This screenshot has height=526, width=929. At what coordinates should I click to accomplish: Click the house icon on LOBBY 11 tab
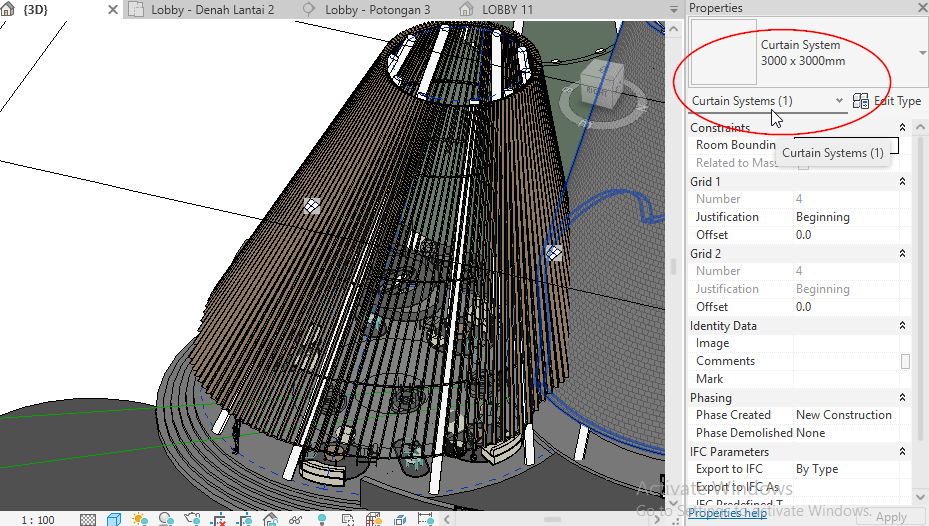point(466,9)
